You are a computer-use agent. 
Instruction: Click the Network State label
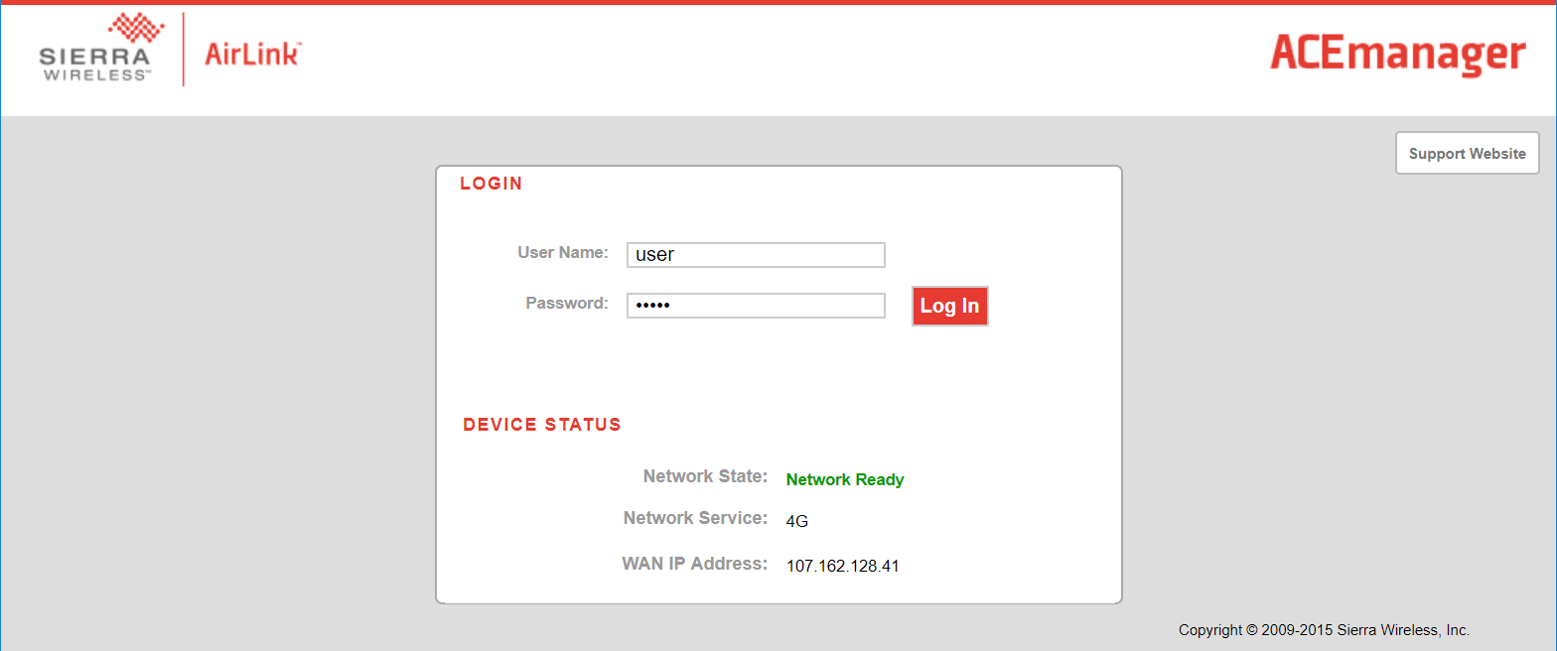[704, 476]
